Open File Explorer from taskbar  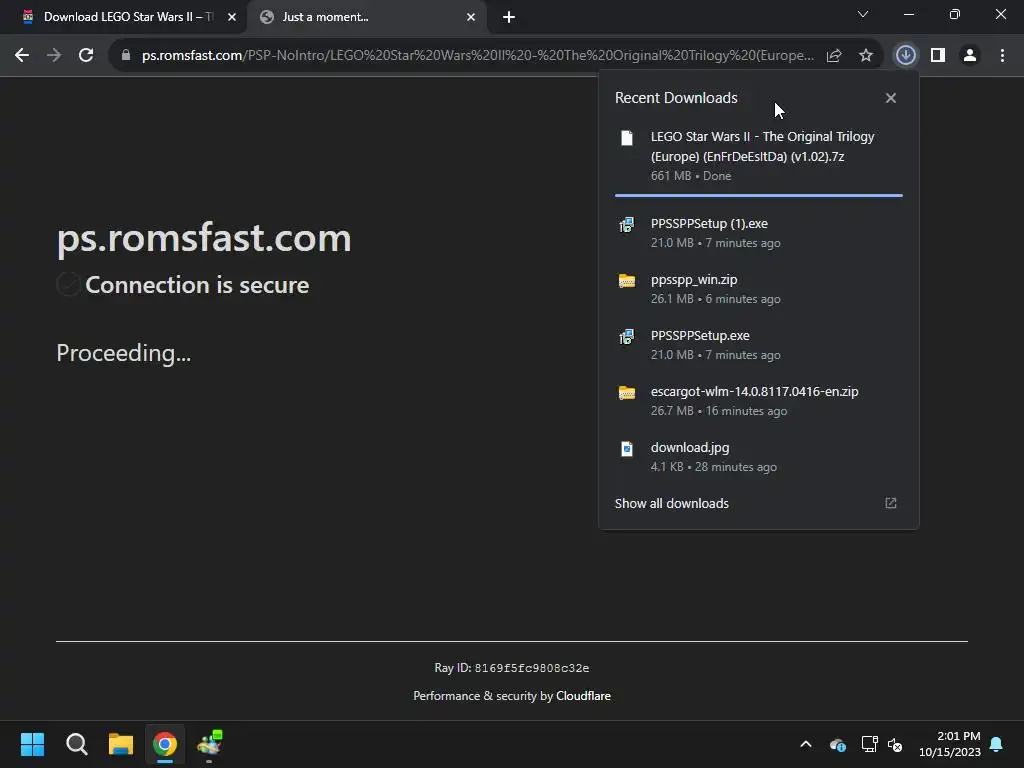(121, 744)
